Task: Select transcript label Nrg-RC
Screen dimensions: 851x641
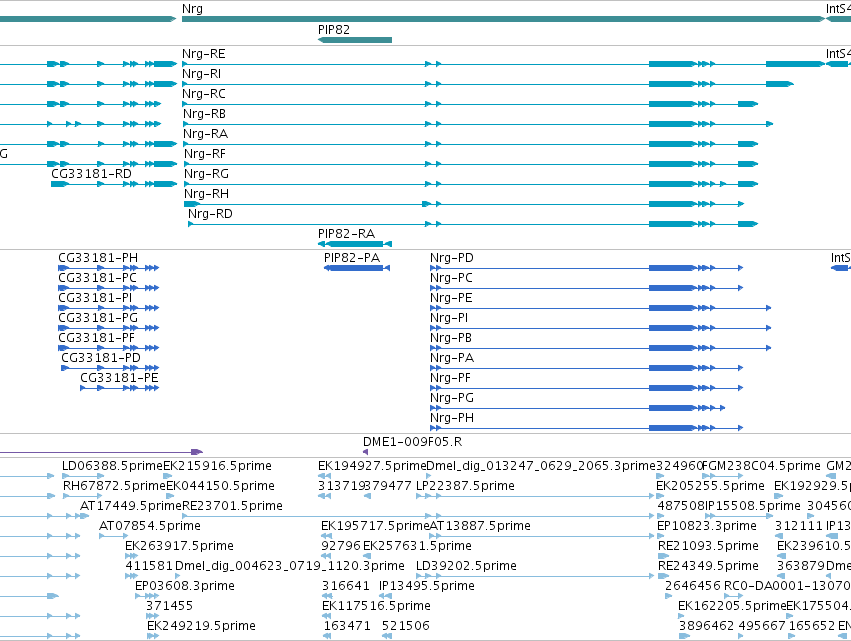Action: pyautogui.click(x=204, y=94)
